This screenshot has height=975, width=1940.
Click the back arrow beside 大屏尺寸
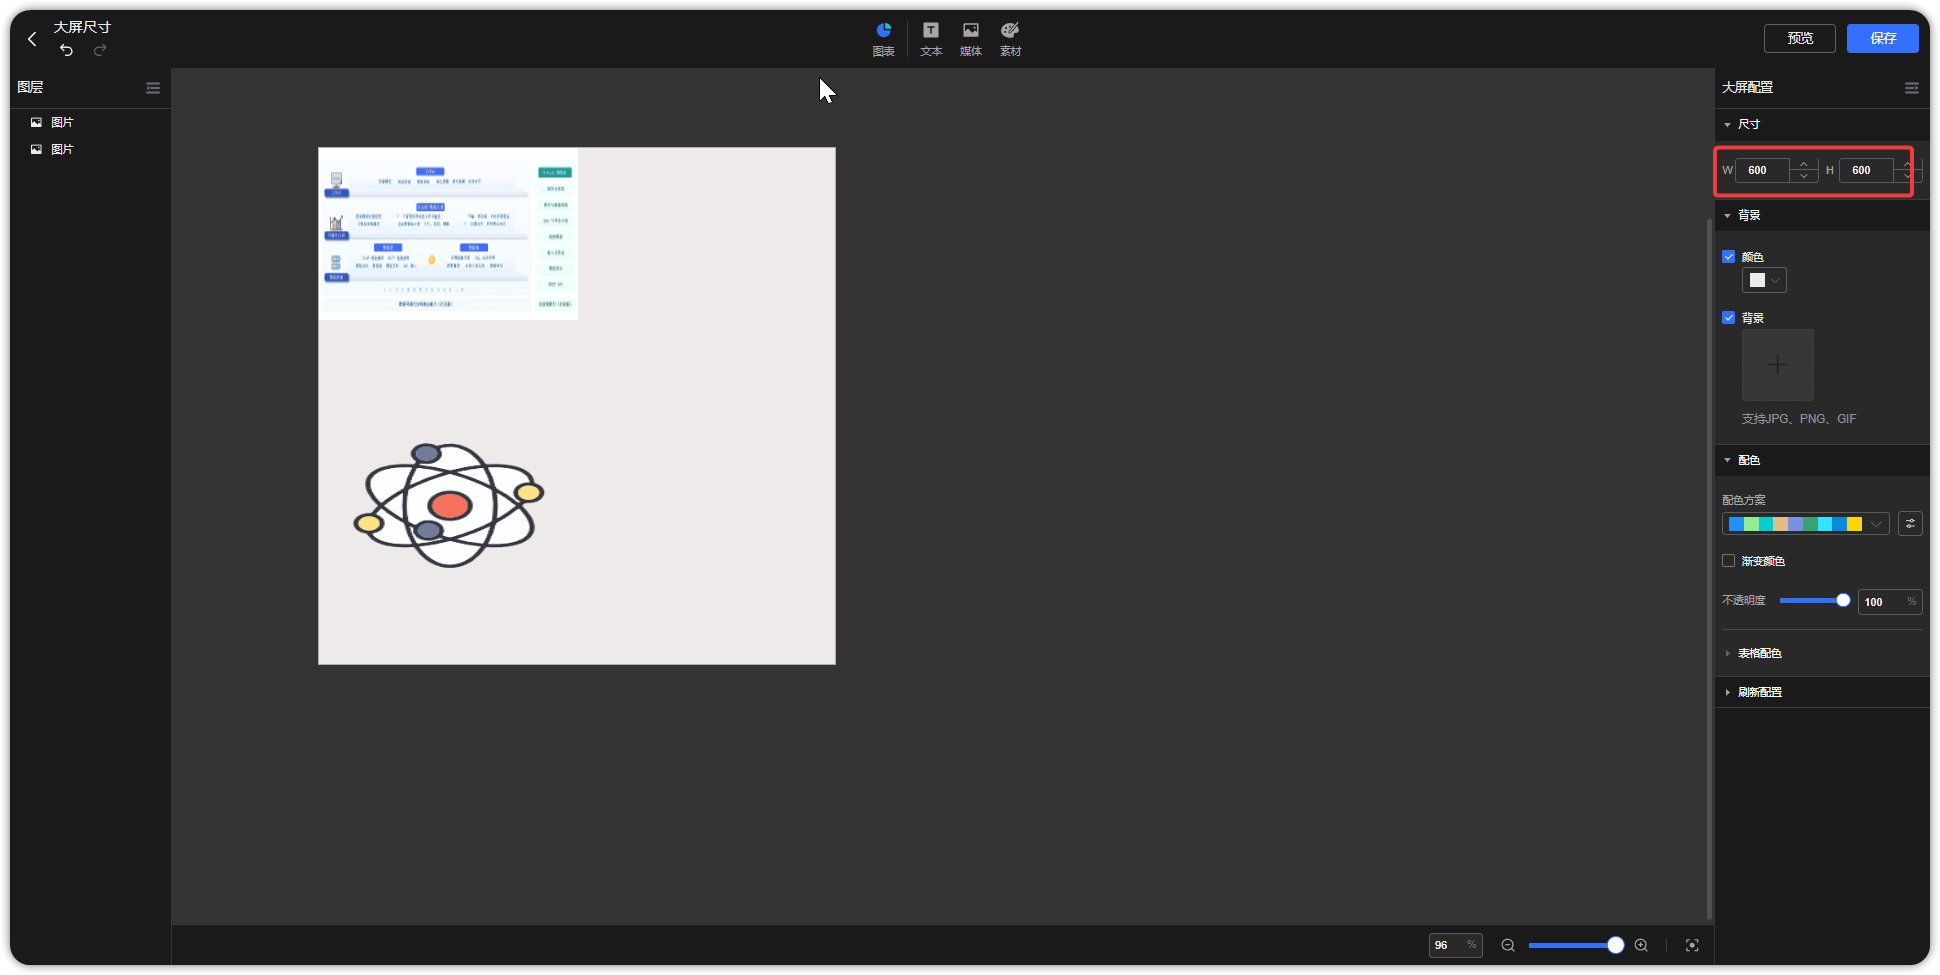[x=32, y=38]
